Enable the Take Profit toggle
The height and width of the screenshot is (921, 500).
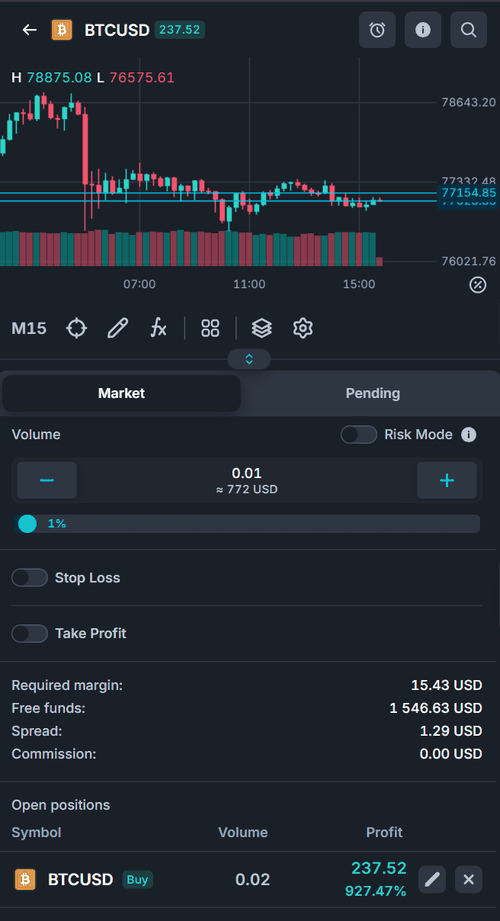coord(29,634)
